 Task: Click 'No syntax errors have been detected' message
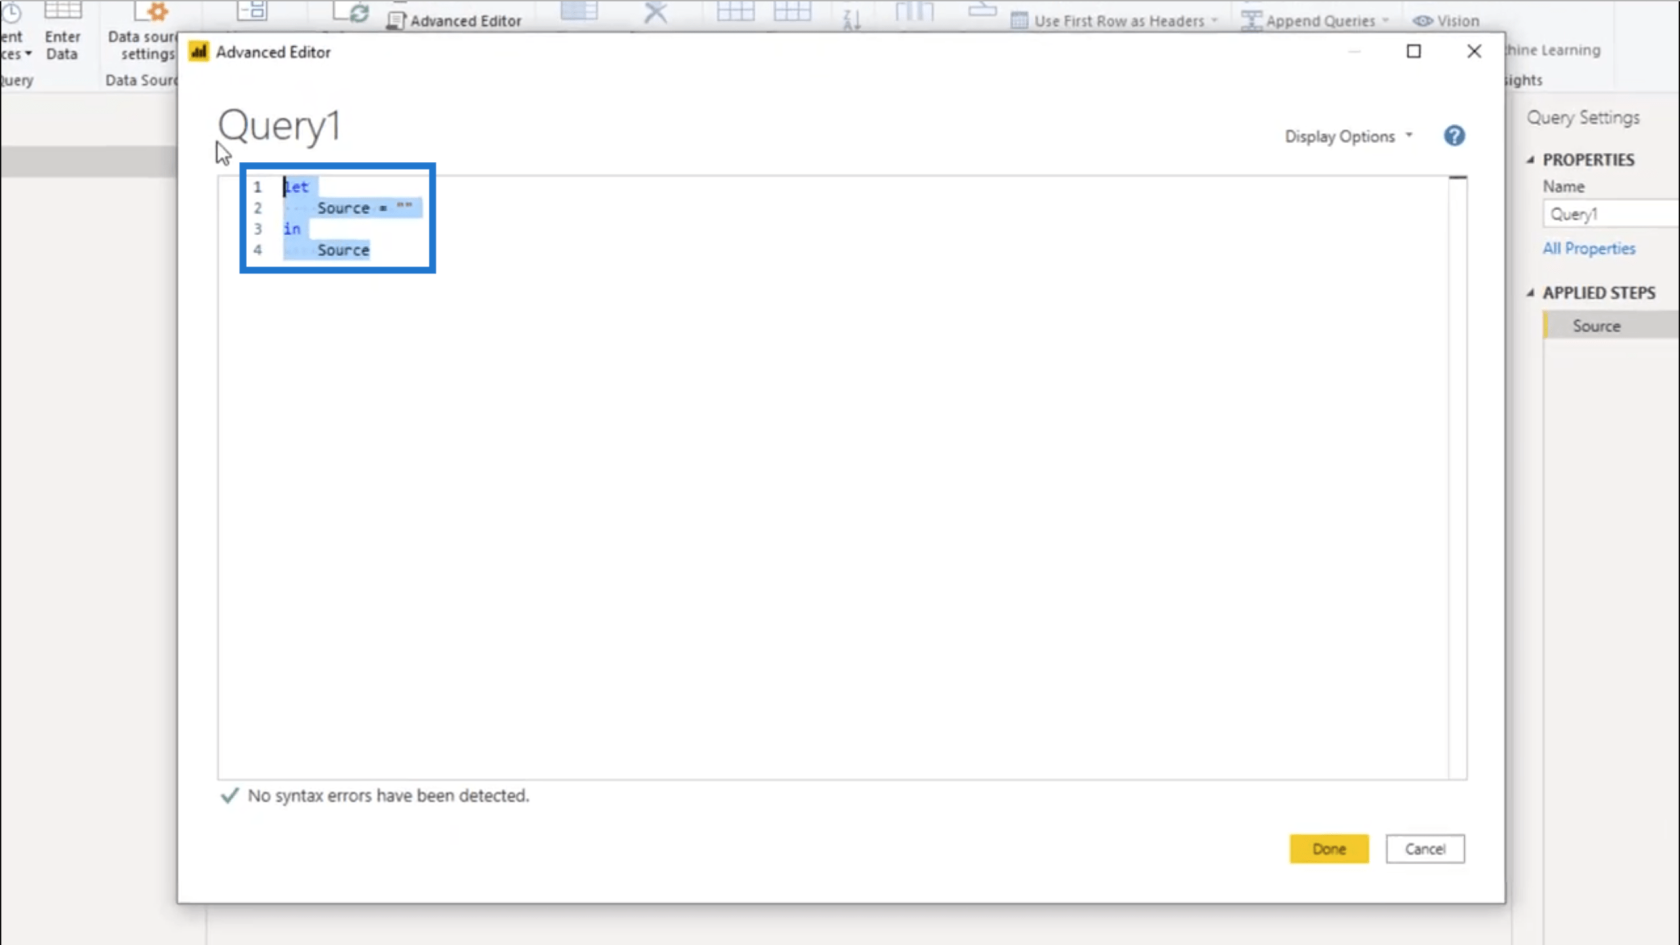point(388,796)
